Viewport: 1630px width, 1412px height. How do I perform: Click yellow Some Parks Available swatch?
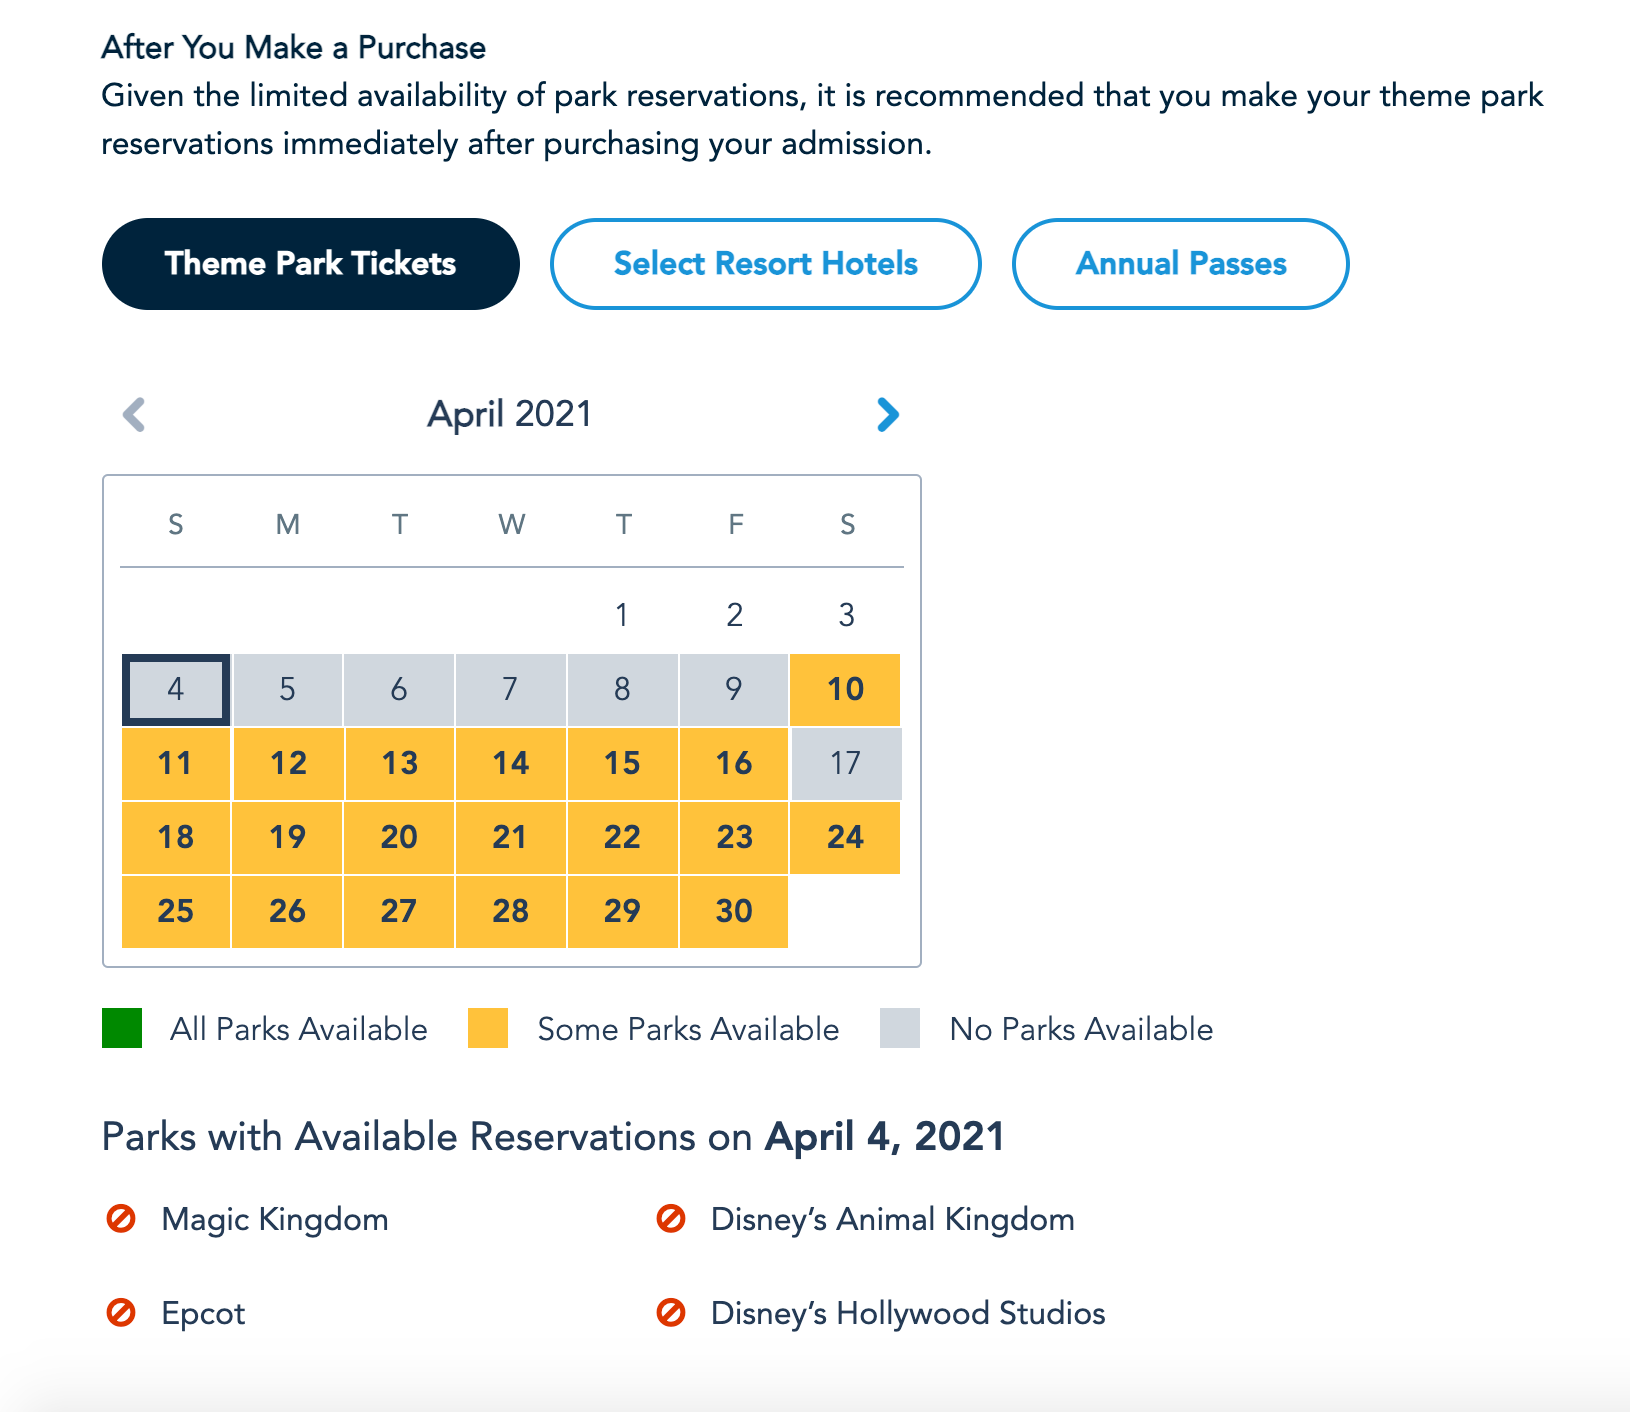[488, 1029]
